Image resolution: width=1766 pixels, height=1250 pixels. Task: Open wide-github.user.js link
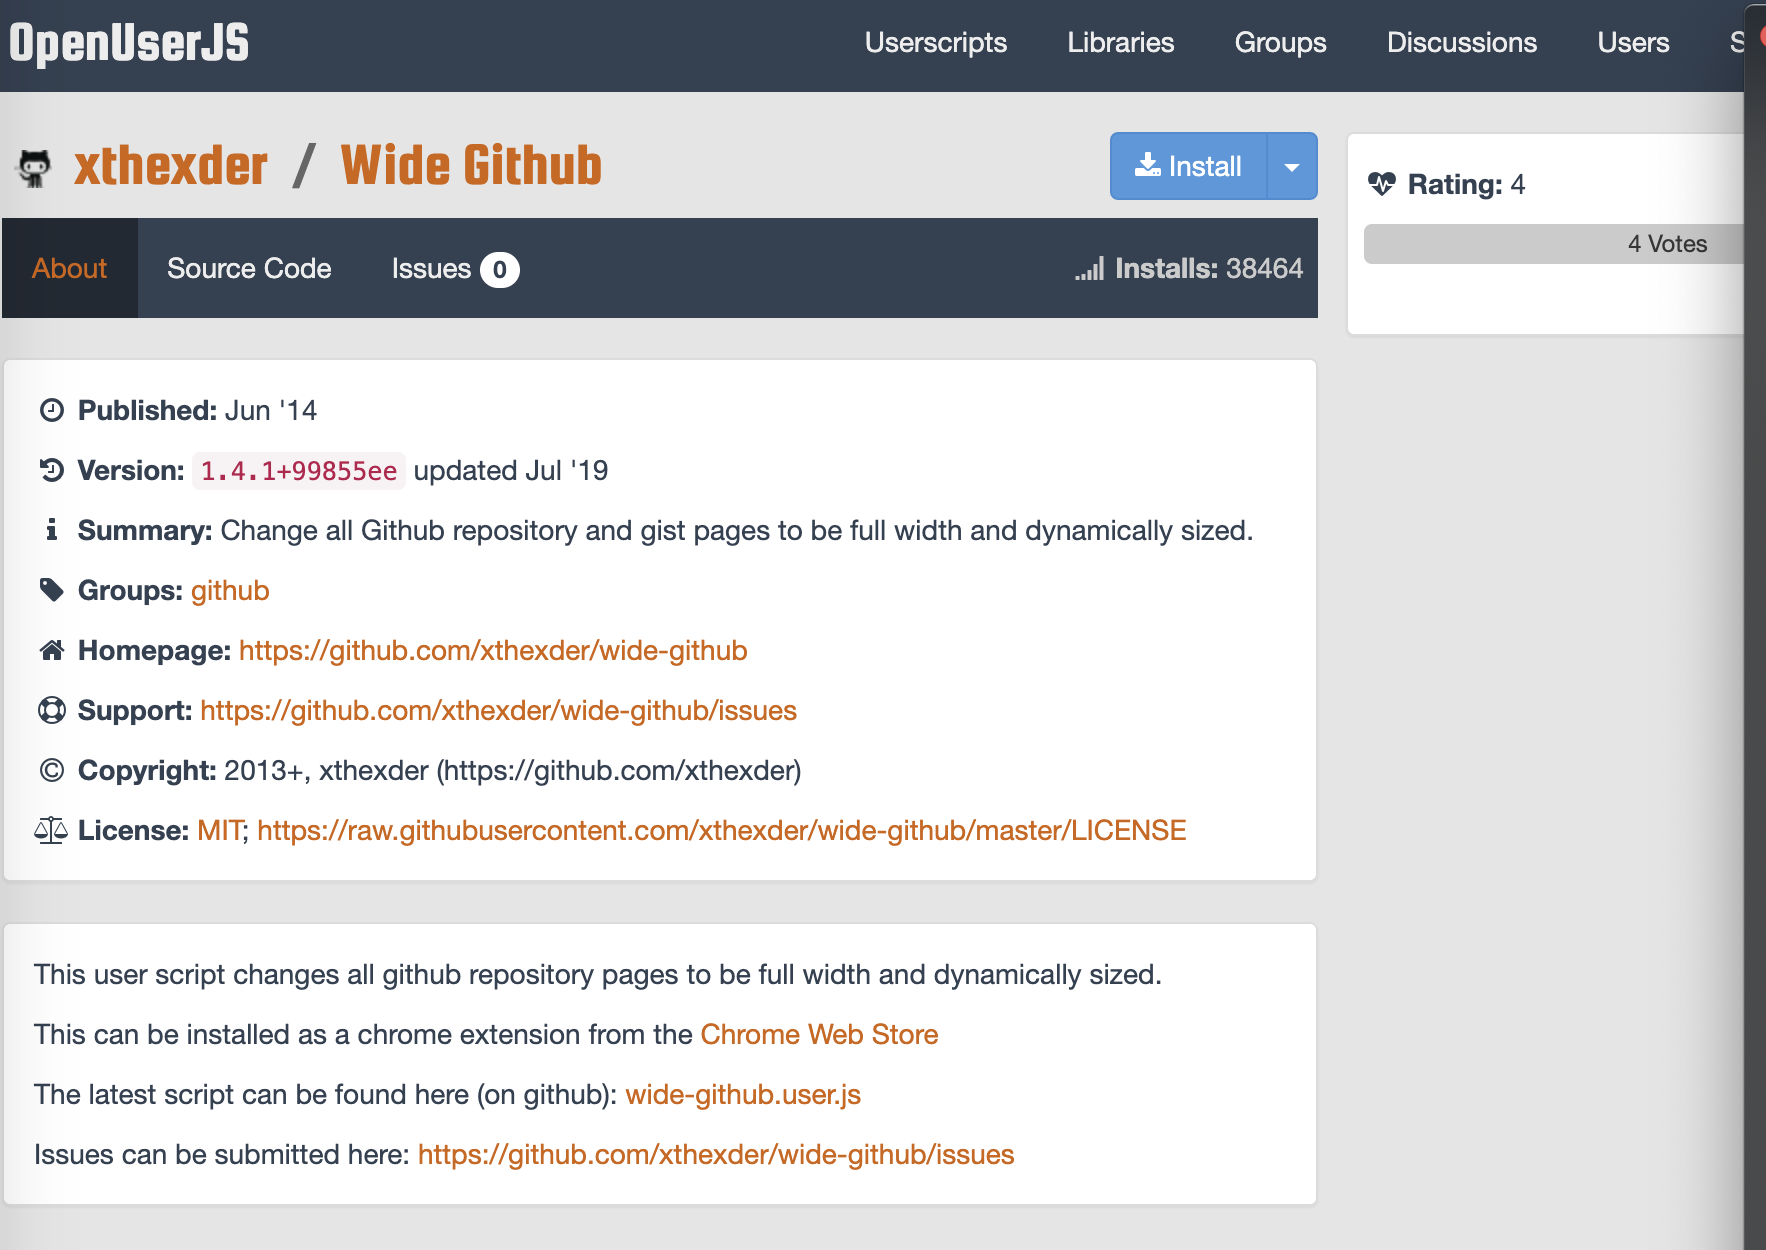[743, 1094]
